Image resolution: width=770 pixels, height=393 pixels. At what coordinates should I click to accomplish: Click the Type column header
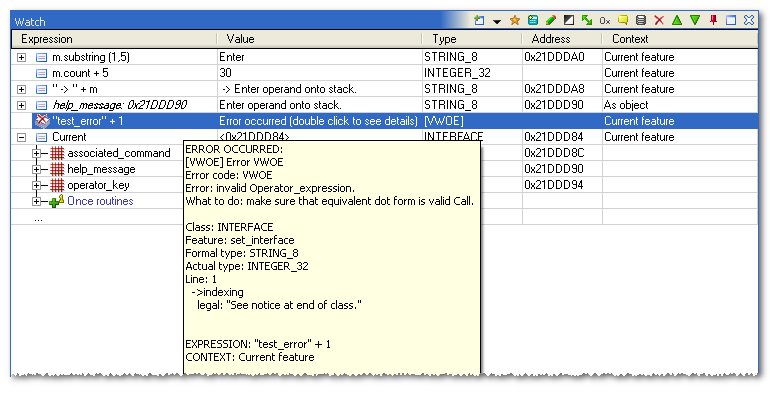click(x=472, y=39)
